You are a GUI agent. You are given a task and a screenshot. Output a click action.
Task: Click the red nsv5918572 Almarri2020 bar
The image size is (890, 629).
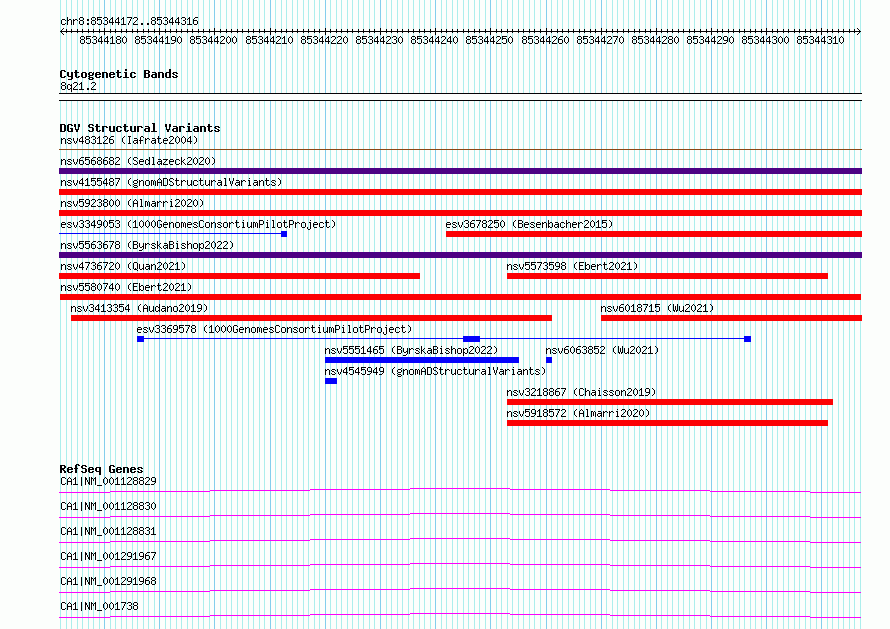pos(667,423)
